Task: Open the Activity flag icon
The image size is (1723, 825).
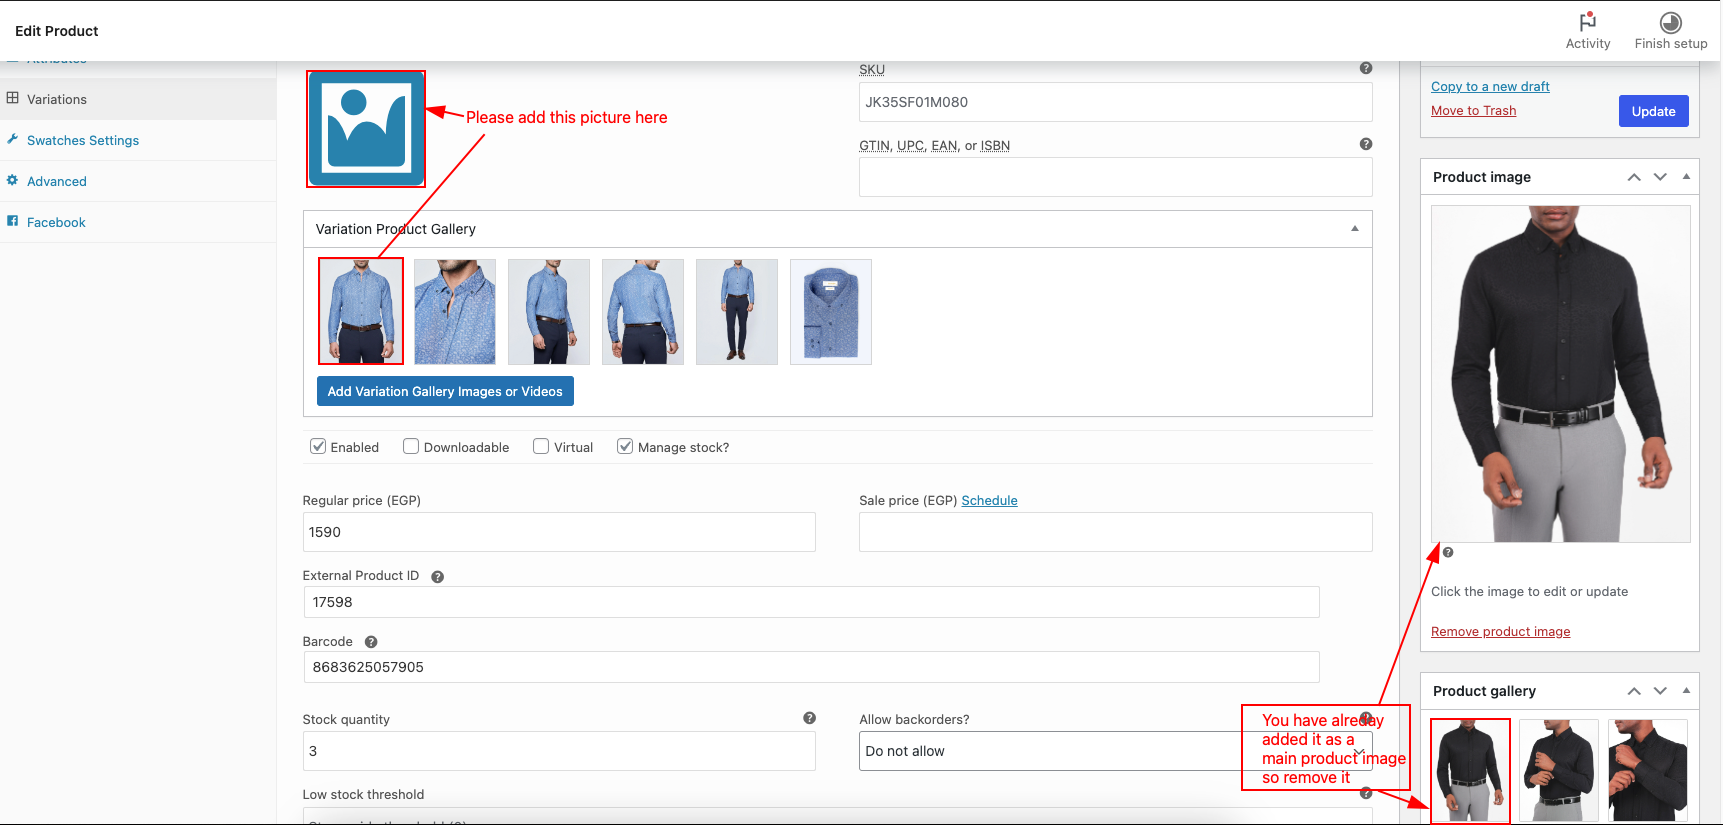Action: pos(1587,22)
